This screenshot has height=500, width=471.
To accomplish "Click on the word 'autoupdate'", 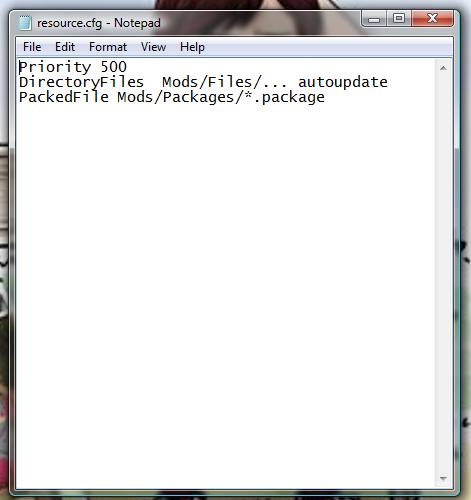I will tap(343, 82).
